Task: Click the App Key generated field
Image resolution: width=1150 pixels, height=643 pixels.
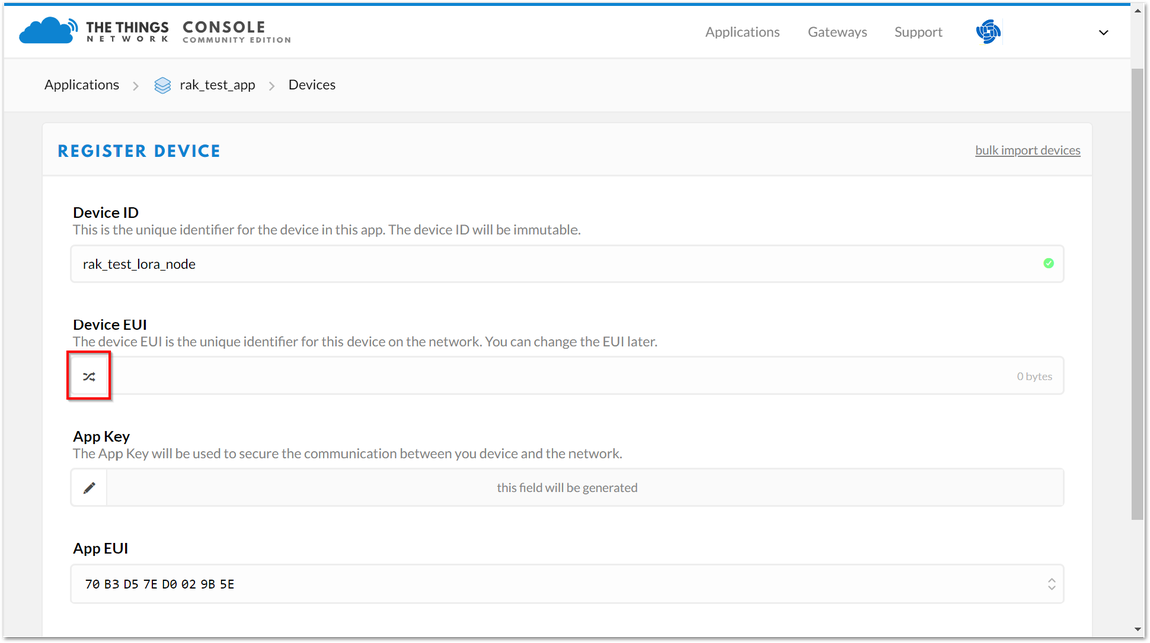Action: click(585, 488)
